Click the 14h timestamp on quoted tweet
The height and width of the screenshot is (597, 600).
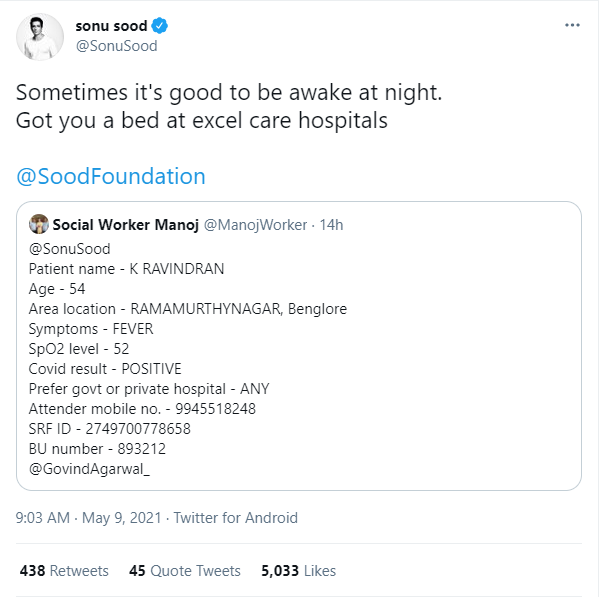[330, 224]
